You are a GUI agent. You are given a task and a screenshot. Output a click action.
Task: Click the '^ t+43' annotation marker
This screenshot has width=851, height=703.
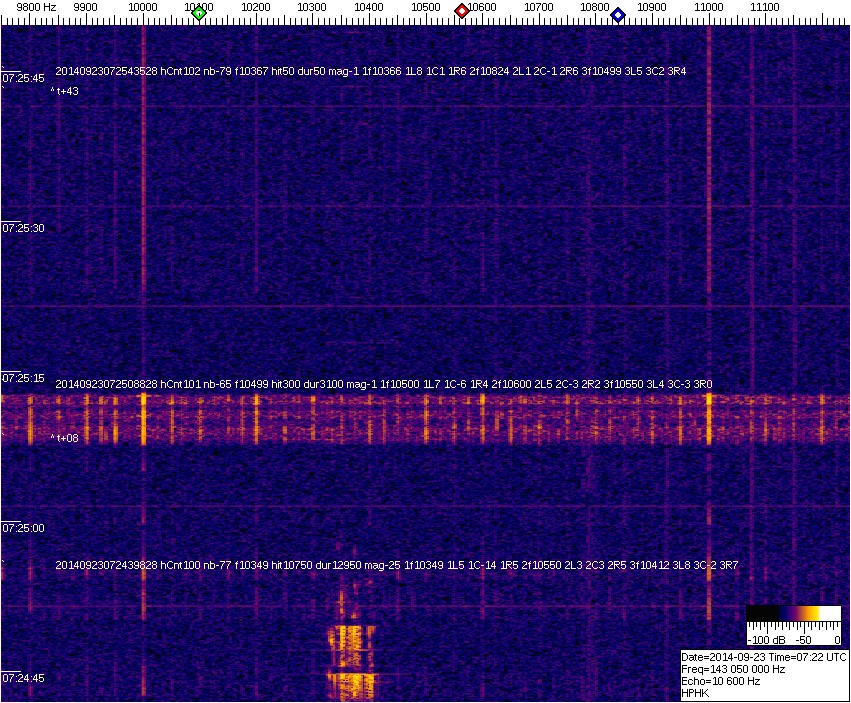pyautogui.click(x=64, y=91)
